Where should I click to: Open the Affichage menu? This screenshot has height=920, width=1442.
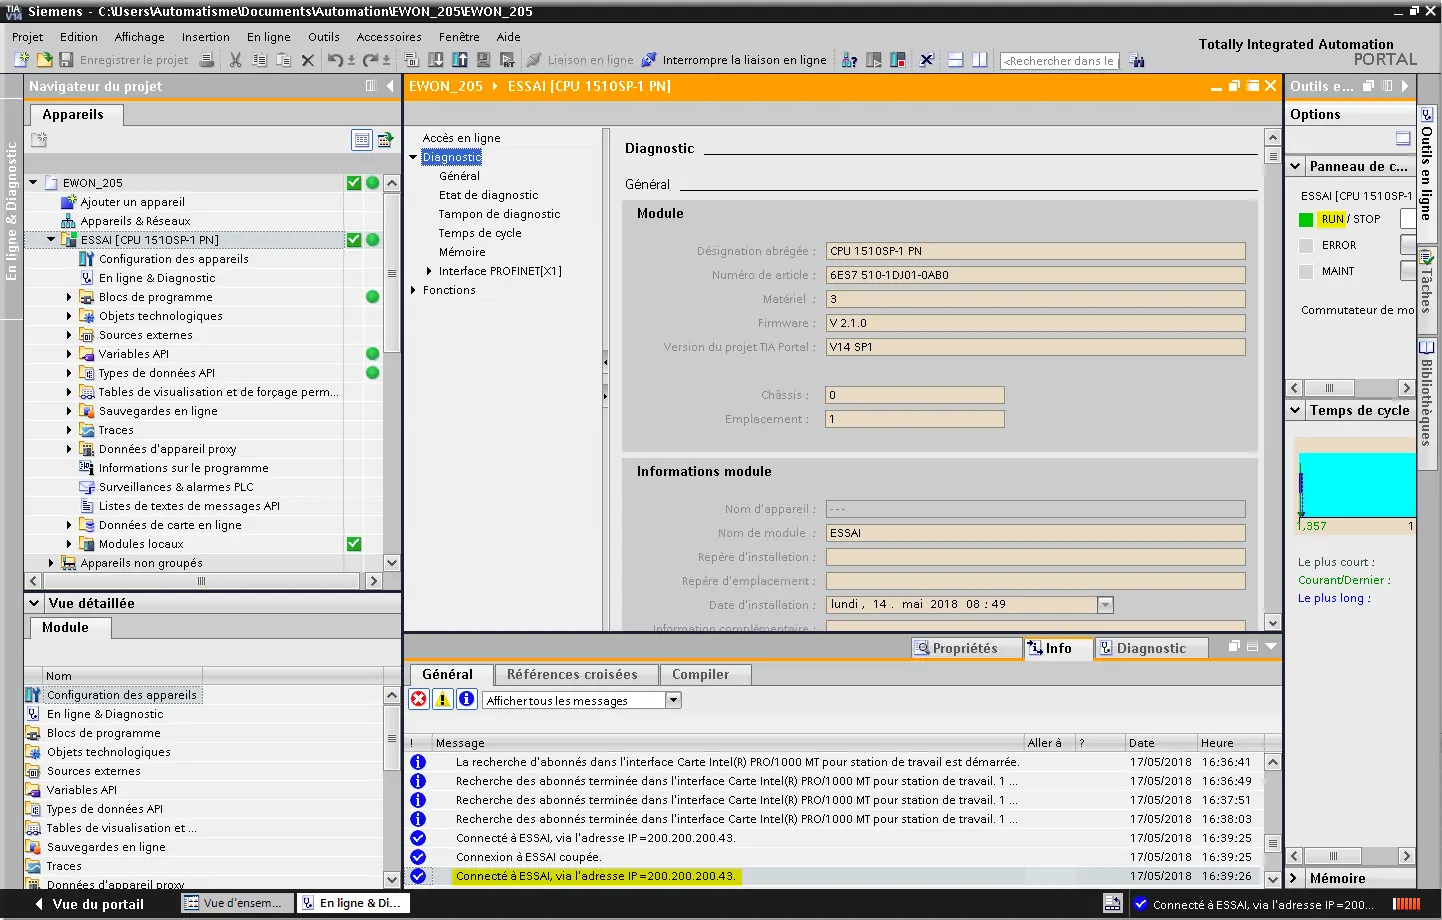(x=139, y=37)
